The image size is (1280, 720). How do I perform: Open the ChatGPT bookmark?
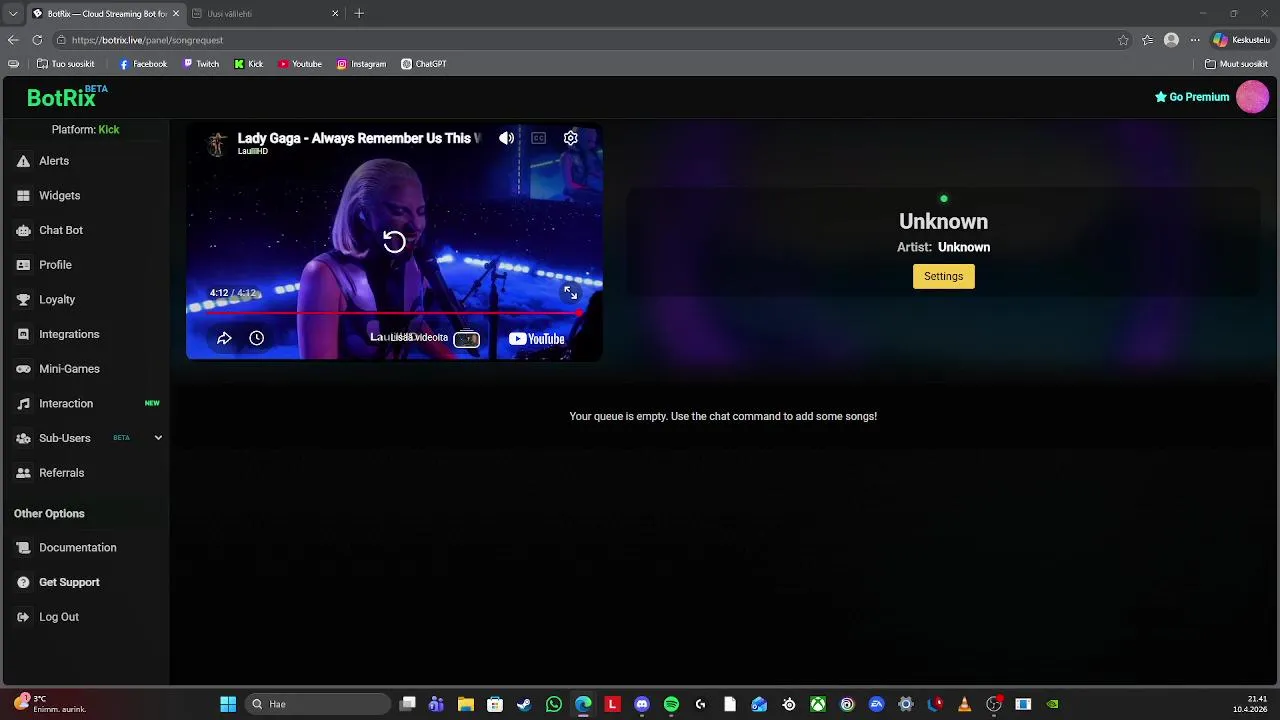424,64
